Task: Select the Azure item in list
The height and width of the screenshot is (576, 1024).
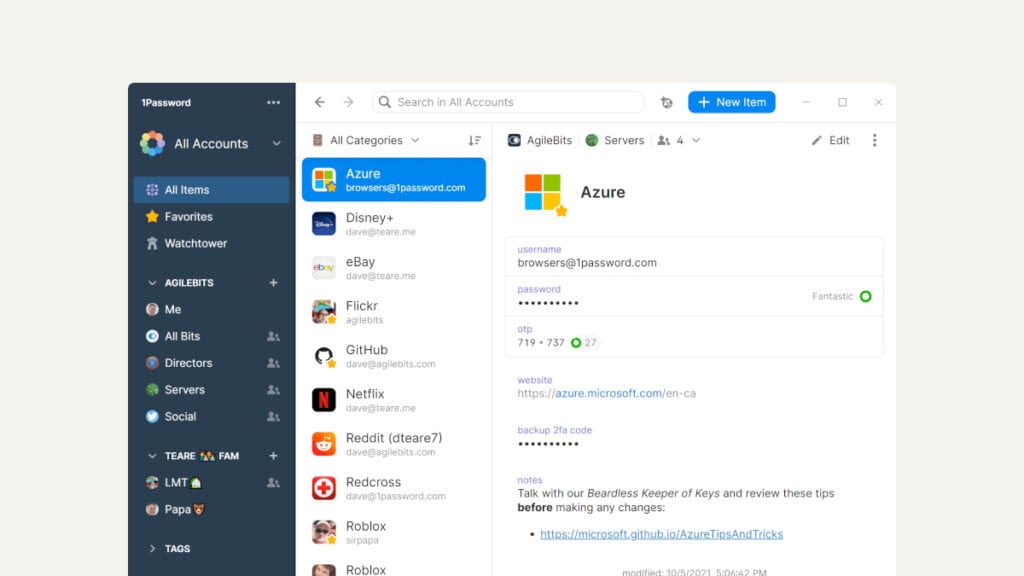Action: click(x=394, y=180)
